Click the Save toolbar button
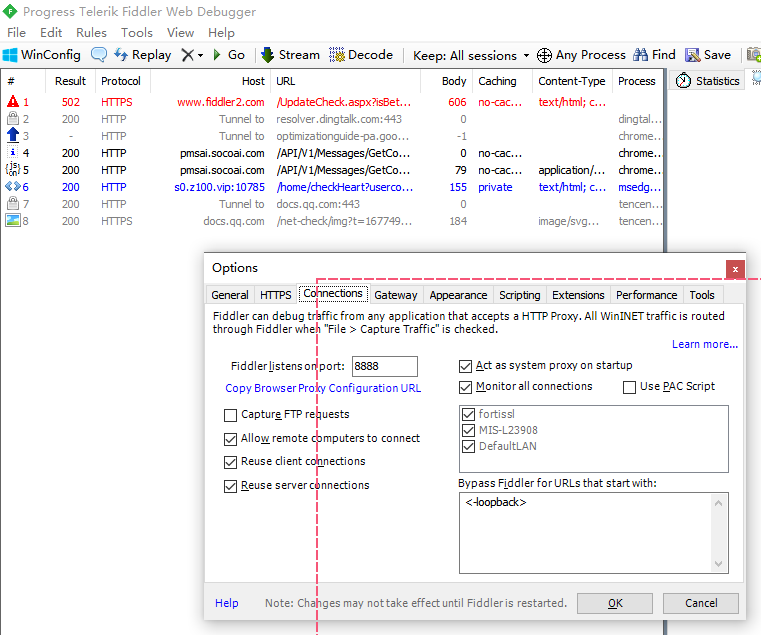761x635 pixels. [x=708, y=55]
